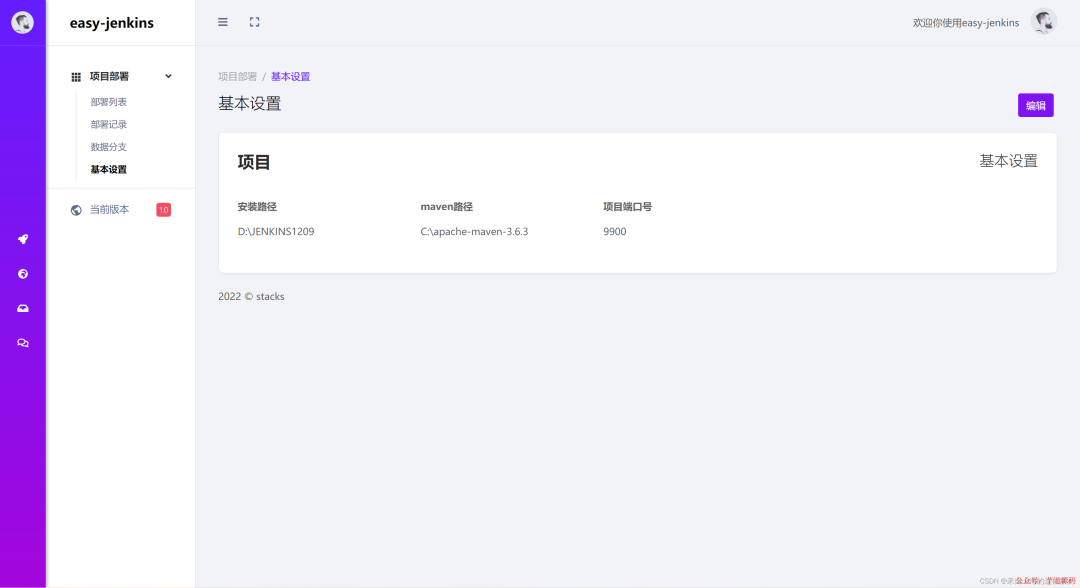Open the user avatar menu top right
Image resolution: width=1080 pixels, height=588 pixels.
pos(1043,21)
